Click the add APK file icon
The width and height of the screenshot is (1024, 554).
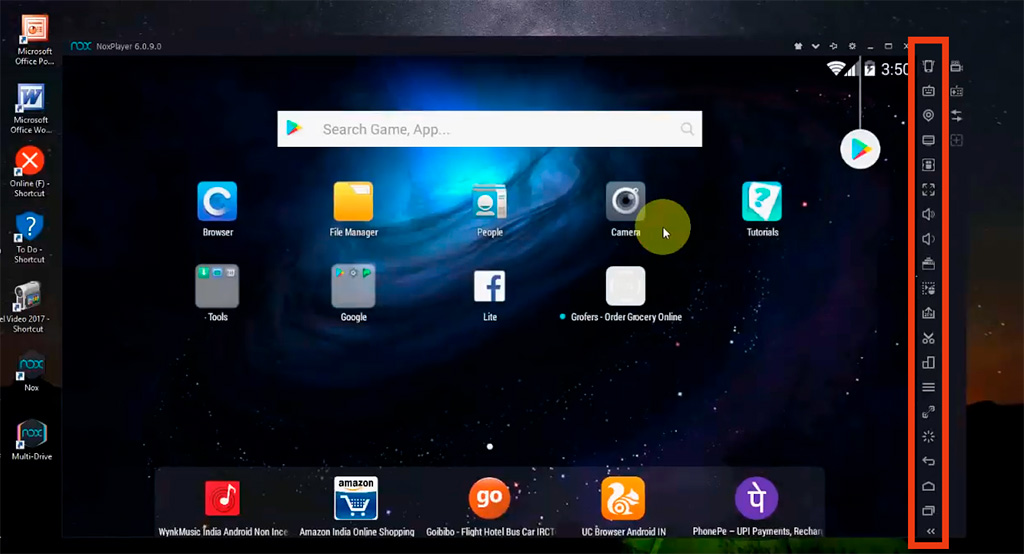[928, 313]
